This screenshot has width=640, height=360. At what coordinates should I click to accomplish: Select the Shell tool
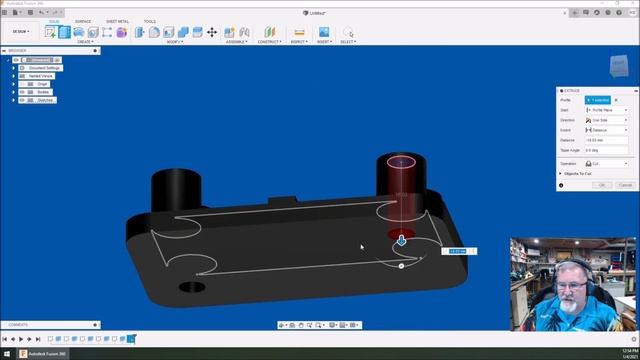(x=169, y=32)
